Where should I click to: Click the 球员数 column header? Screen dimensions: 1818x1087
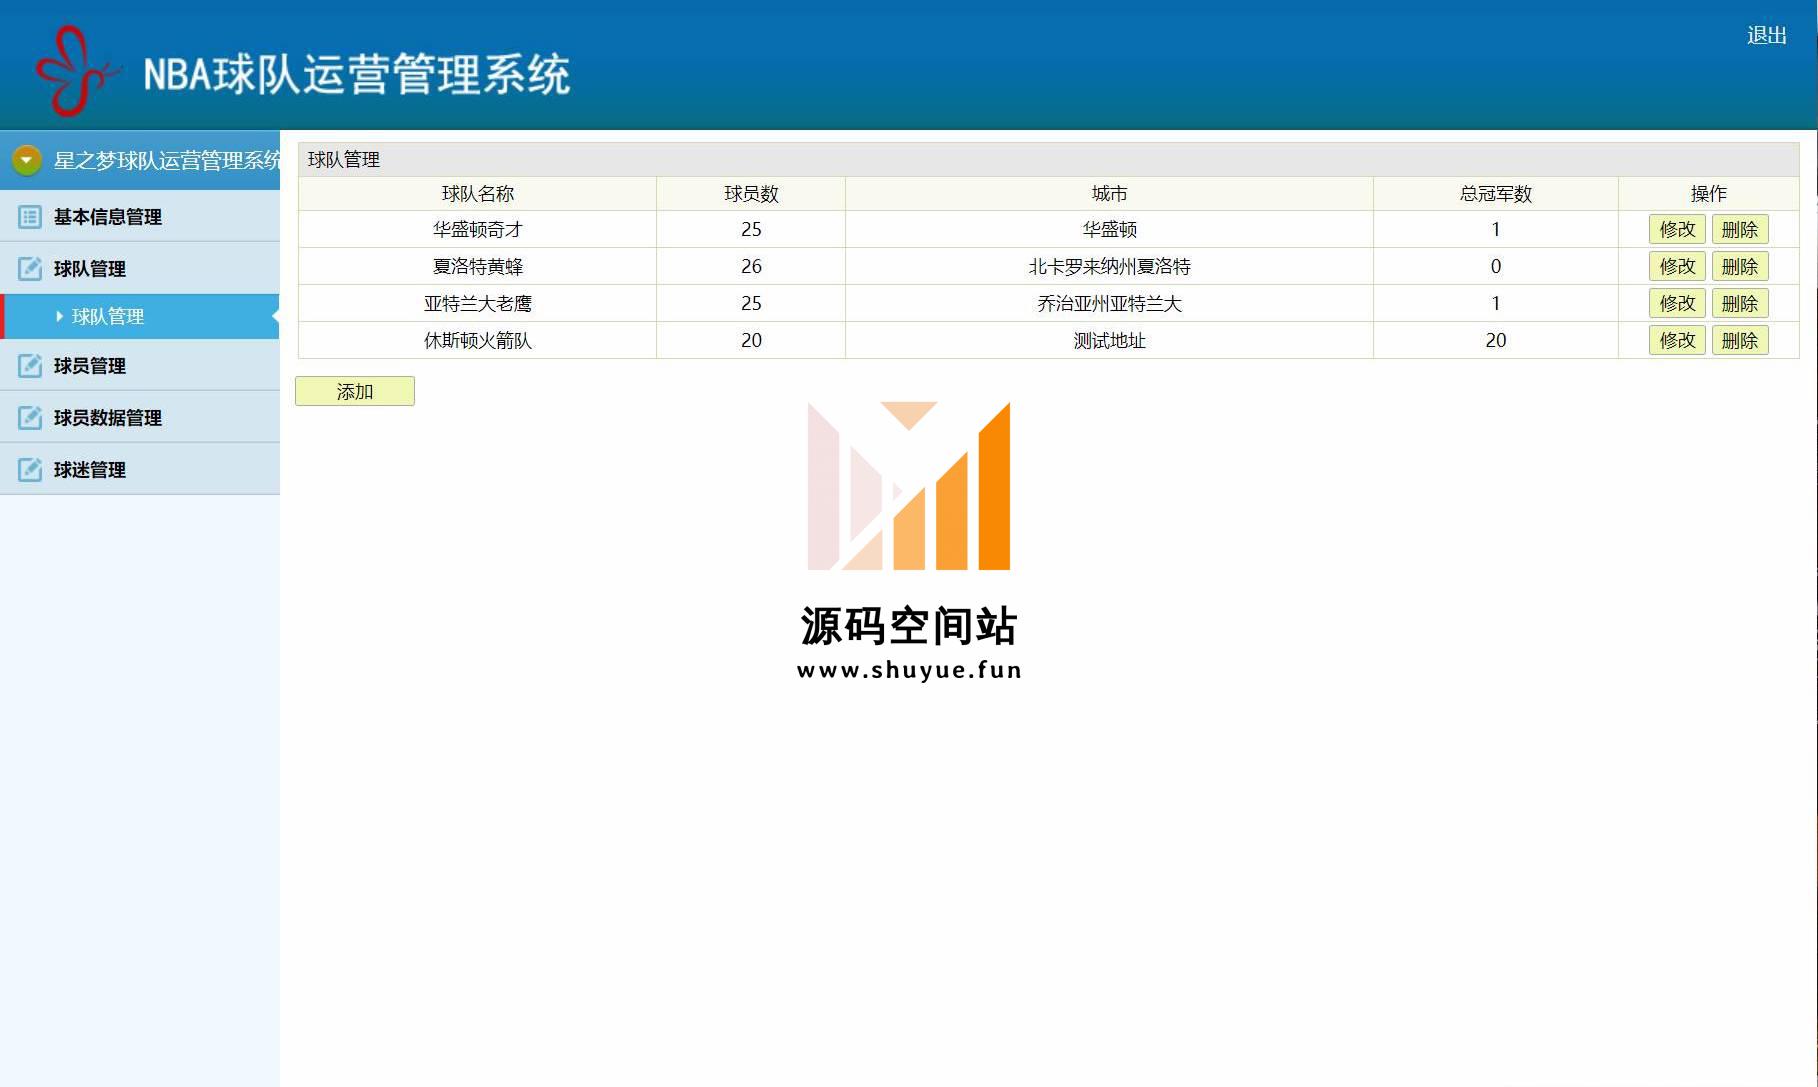751,193
